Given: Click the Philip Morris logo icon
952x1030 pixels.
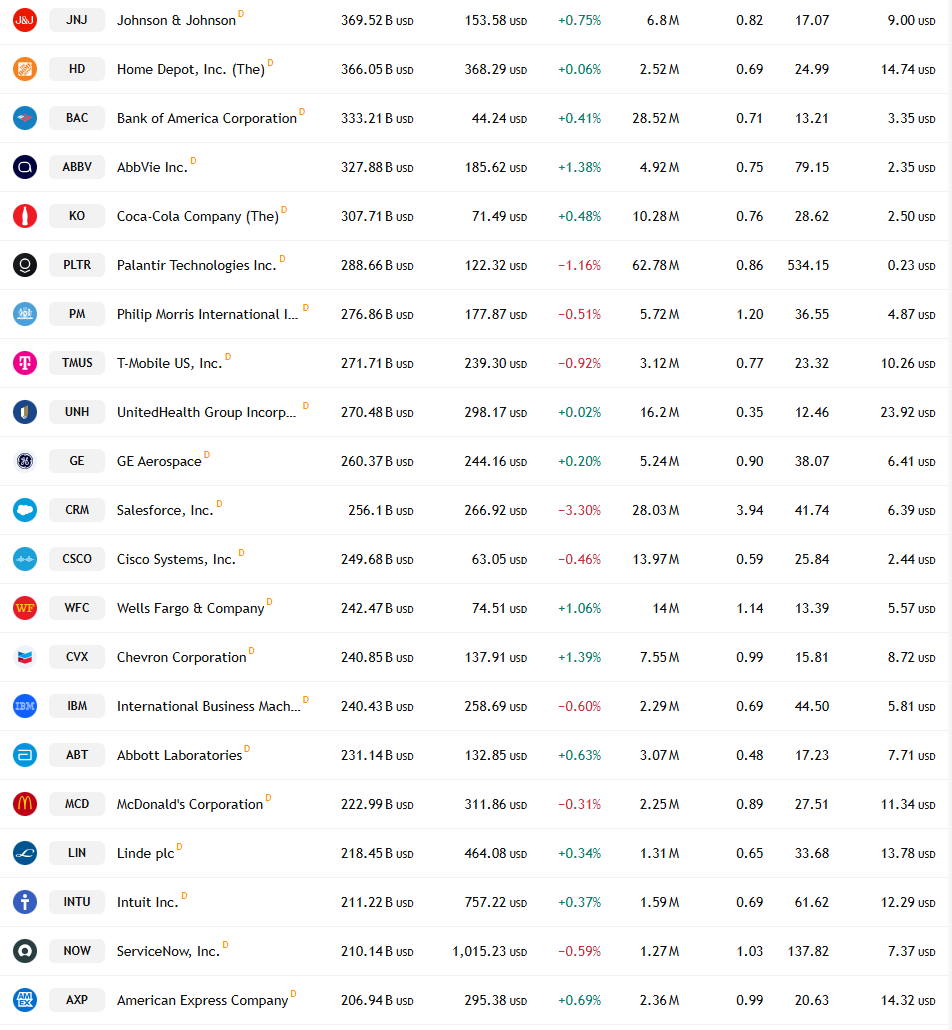Looking at the screenshot, I should click(25, 314).
